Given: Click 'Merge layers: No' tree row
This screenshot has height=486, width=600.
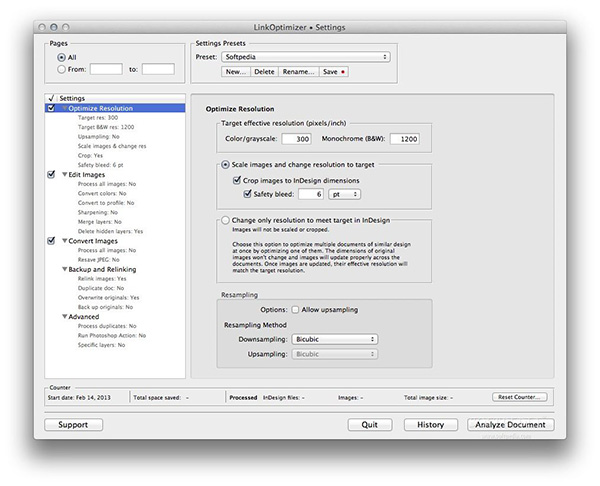Looking at the screenshot, I should click(x=100, y=222).
